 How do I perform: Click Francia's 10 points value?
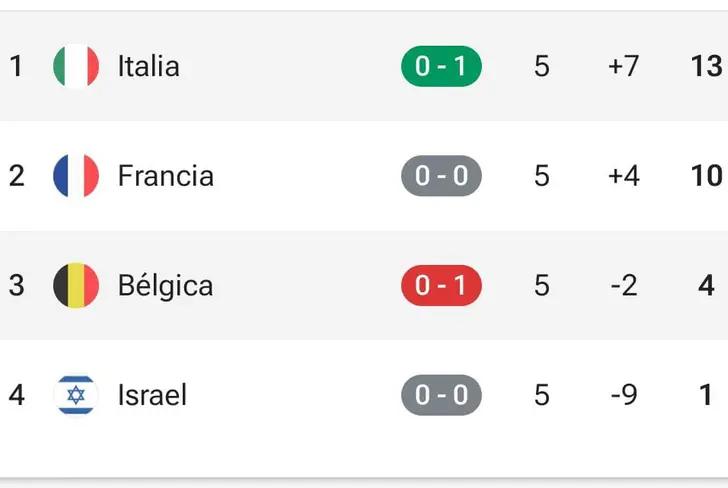point(706,176)
